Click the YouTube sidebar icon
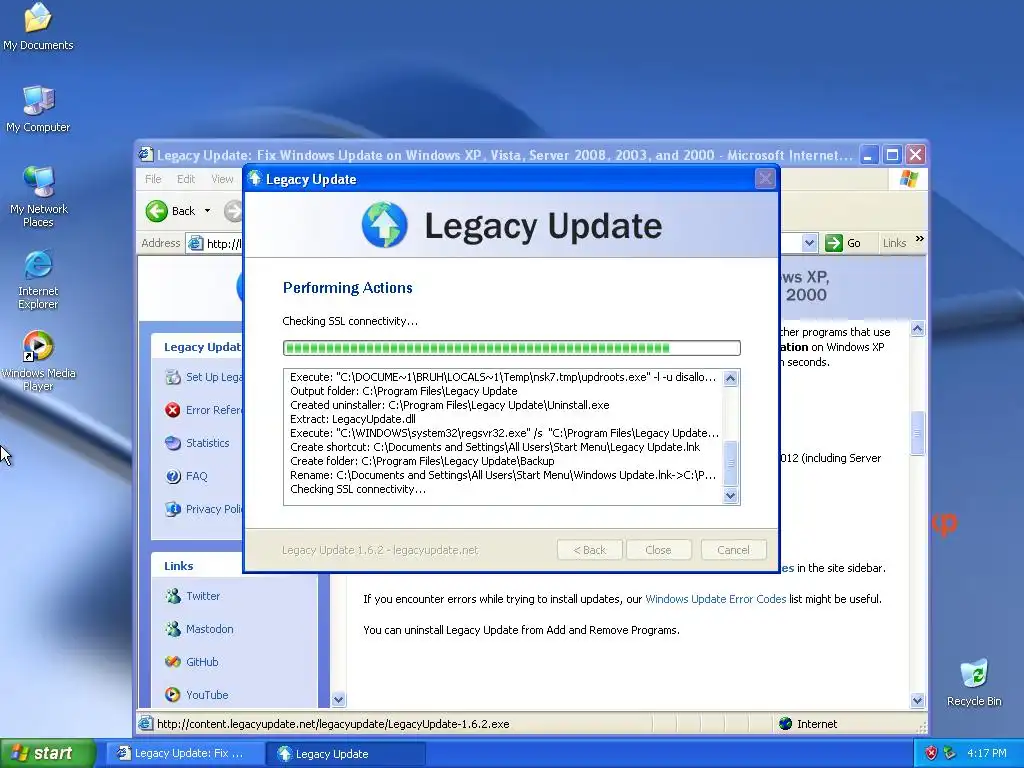This screenshot has height=768, width=1024. pyautogui.click(x=172, y=695)
